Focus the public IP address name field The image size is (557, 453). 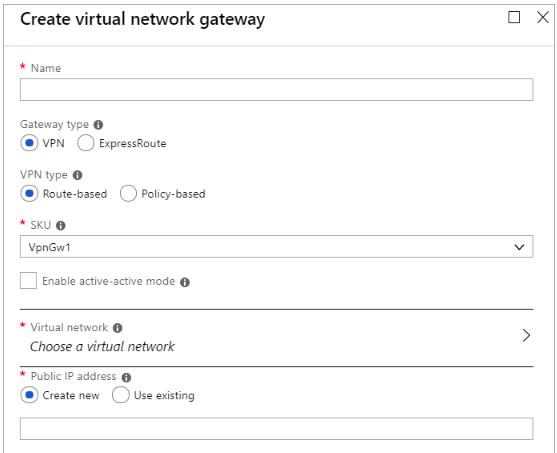276,429
